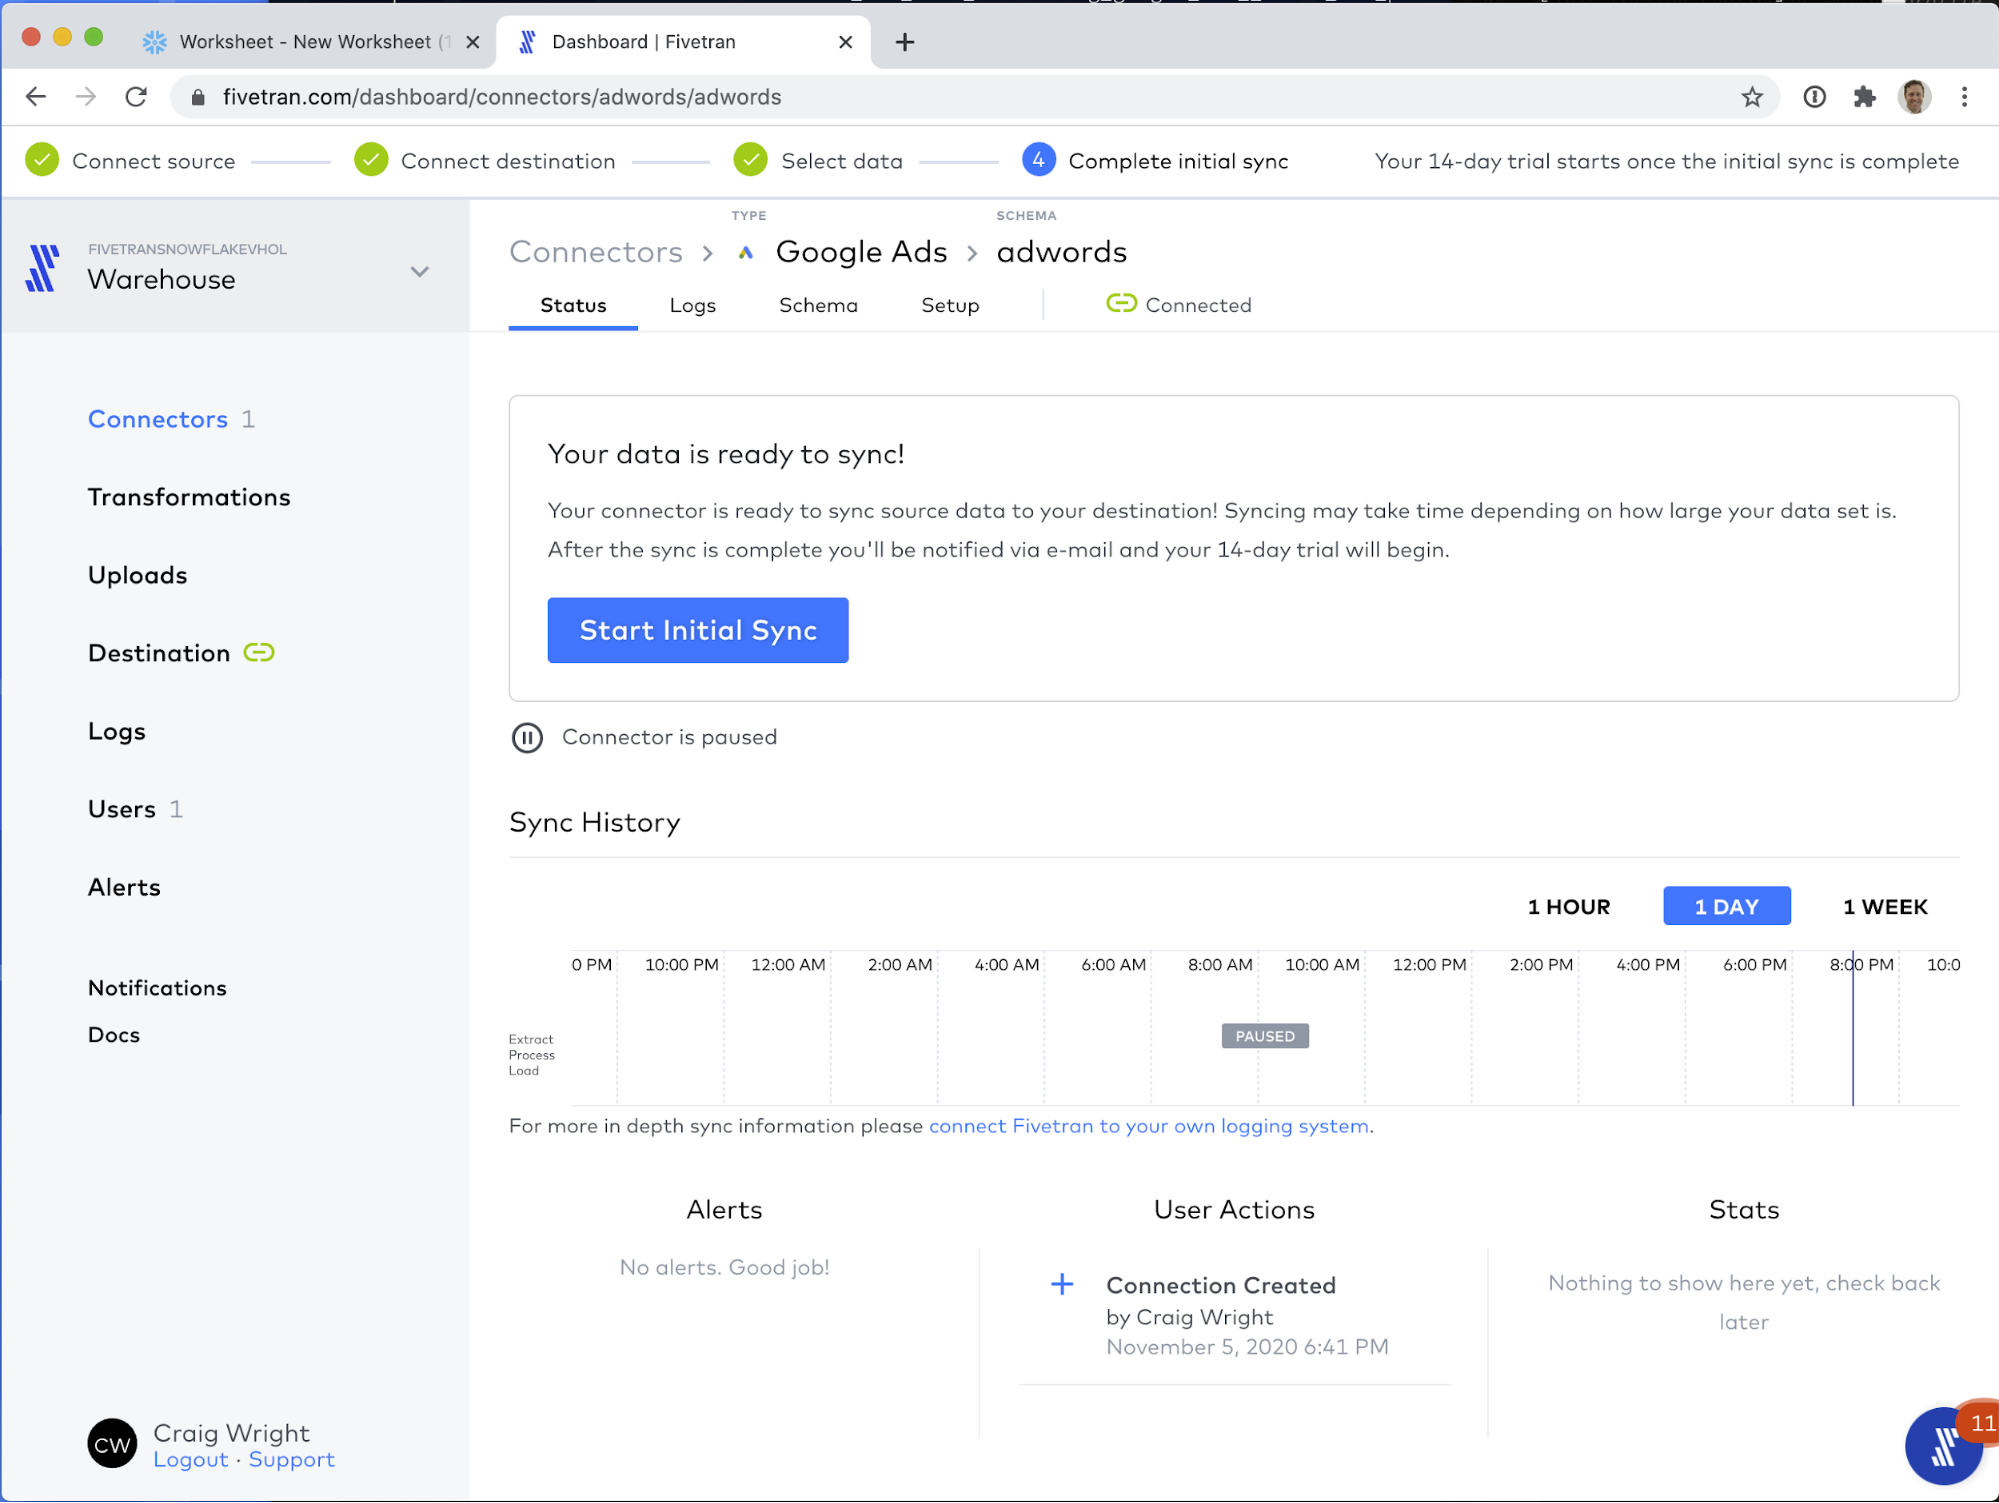
Task: Expand the Warehouse account dropdown chevron
Action: click(x=420, y=272)
